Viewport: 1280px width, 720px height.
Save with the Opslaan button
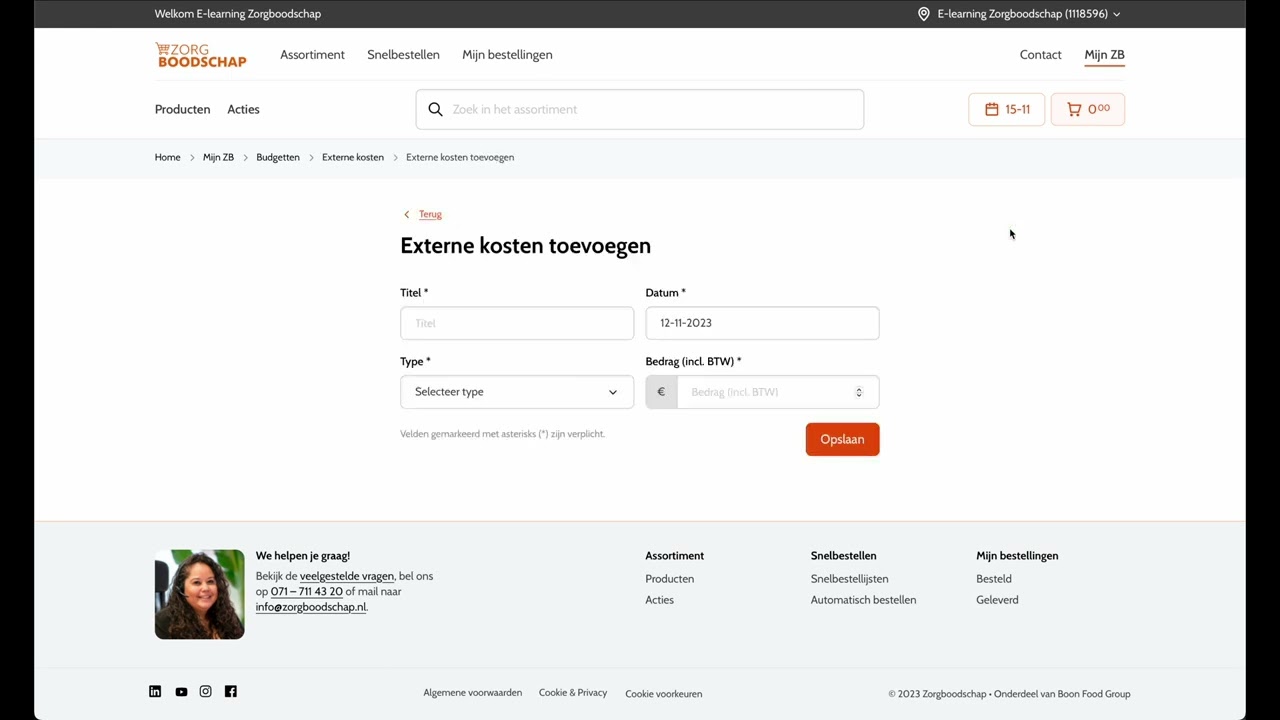tap(842, 439)
